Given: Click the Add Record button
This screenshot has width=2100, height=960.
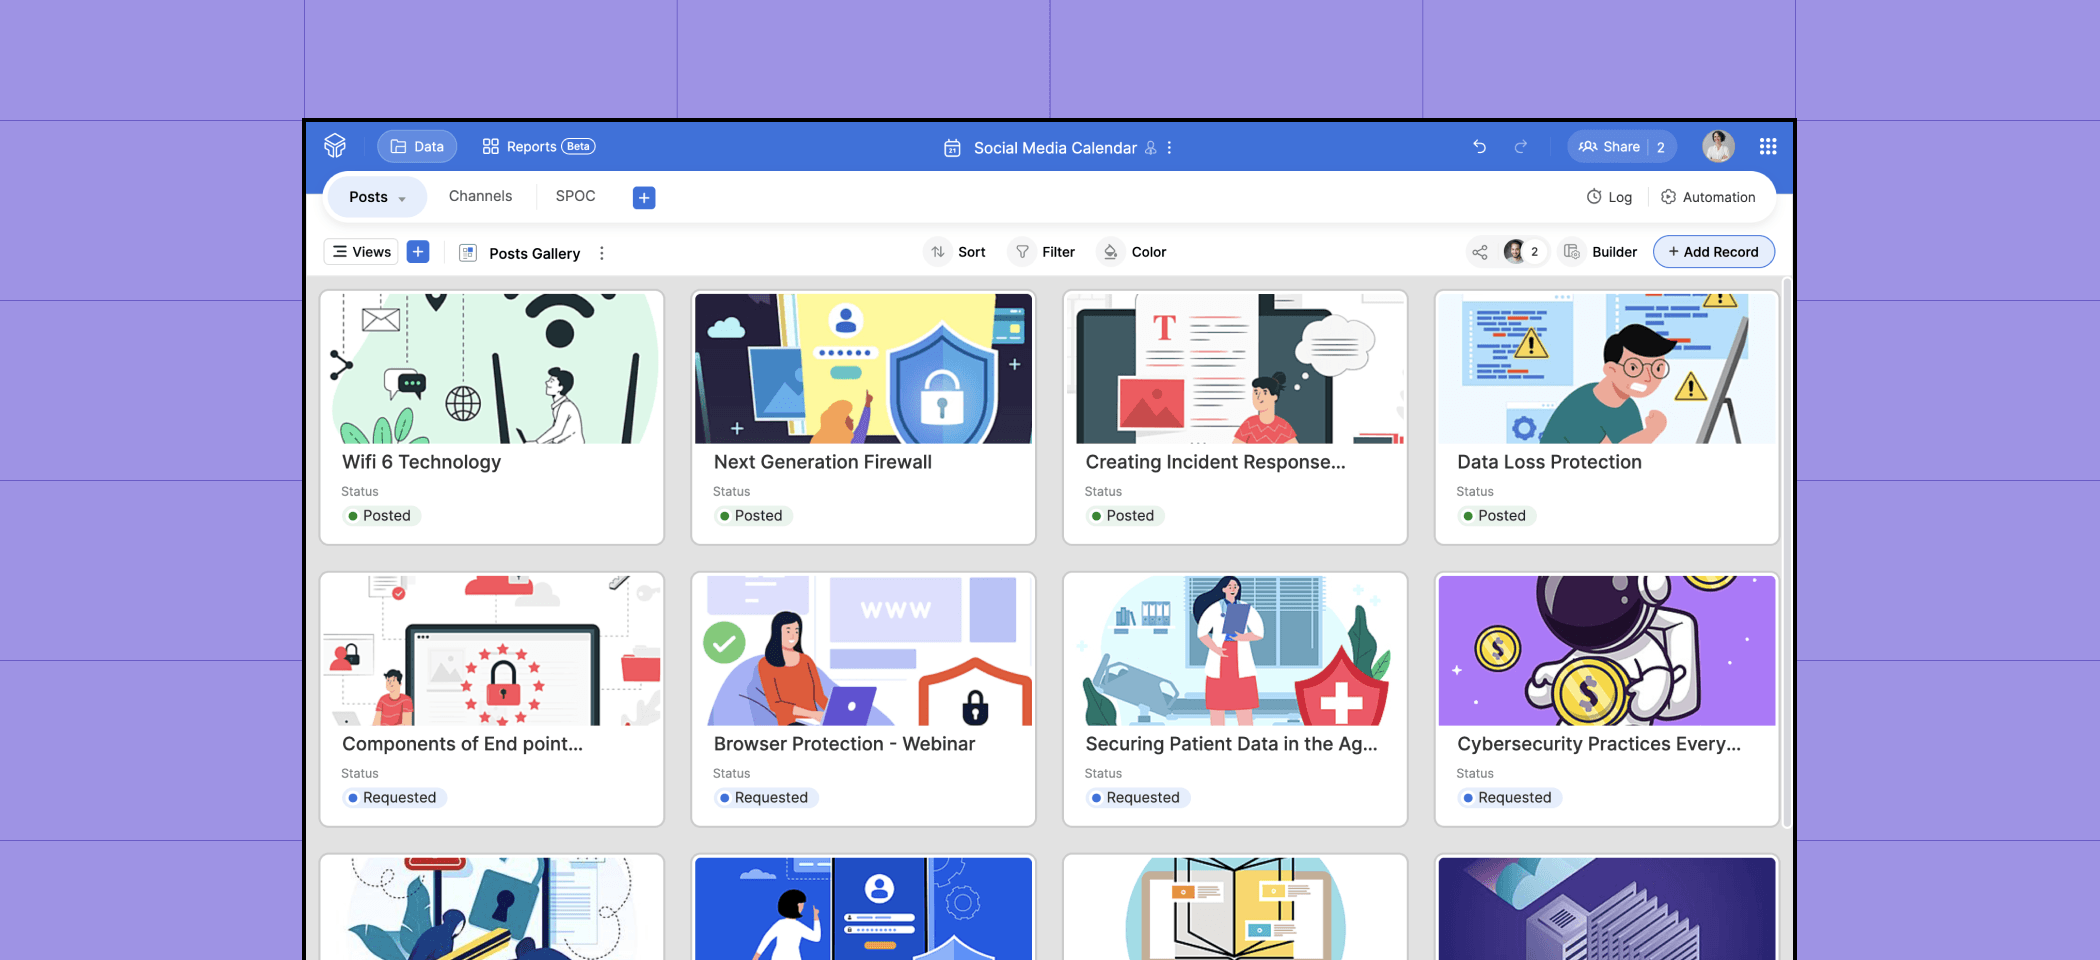Looking at the screenshot, I should [1714, 251].
